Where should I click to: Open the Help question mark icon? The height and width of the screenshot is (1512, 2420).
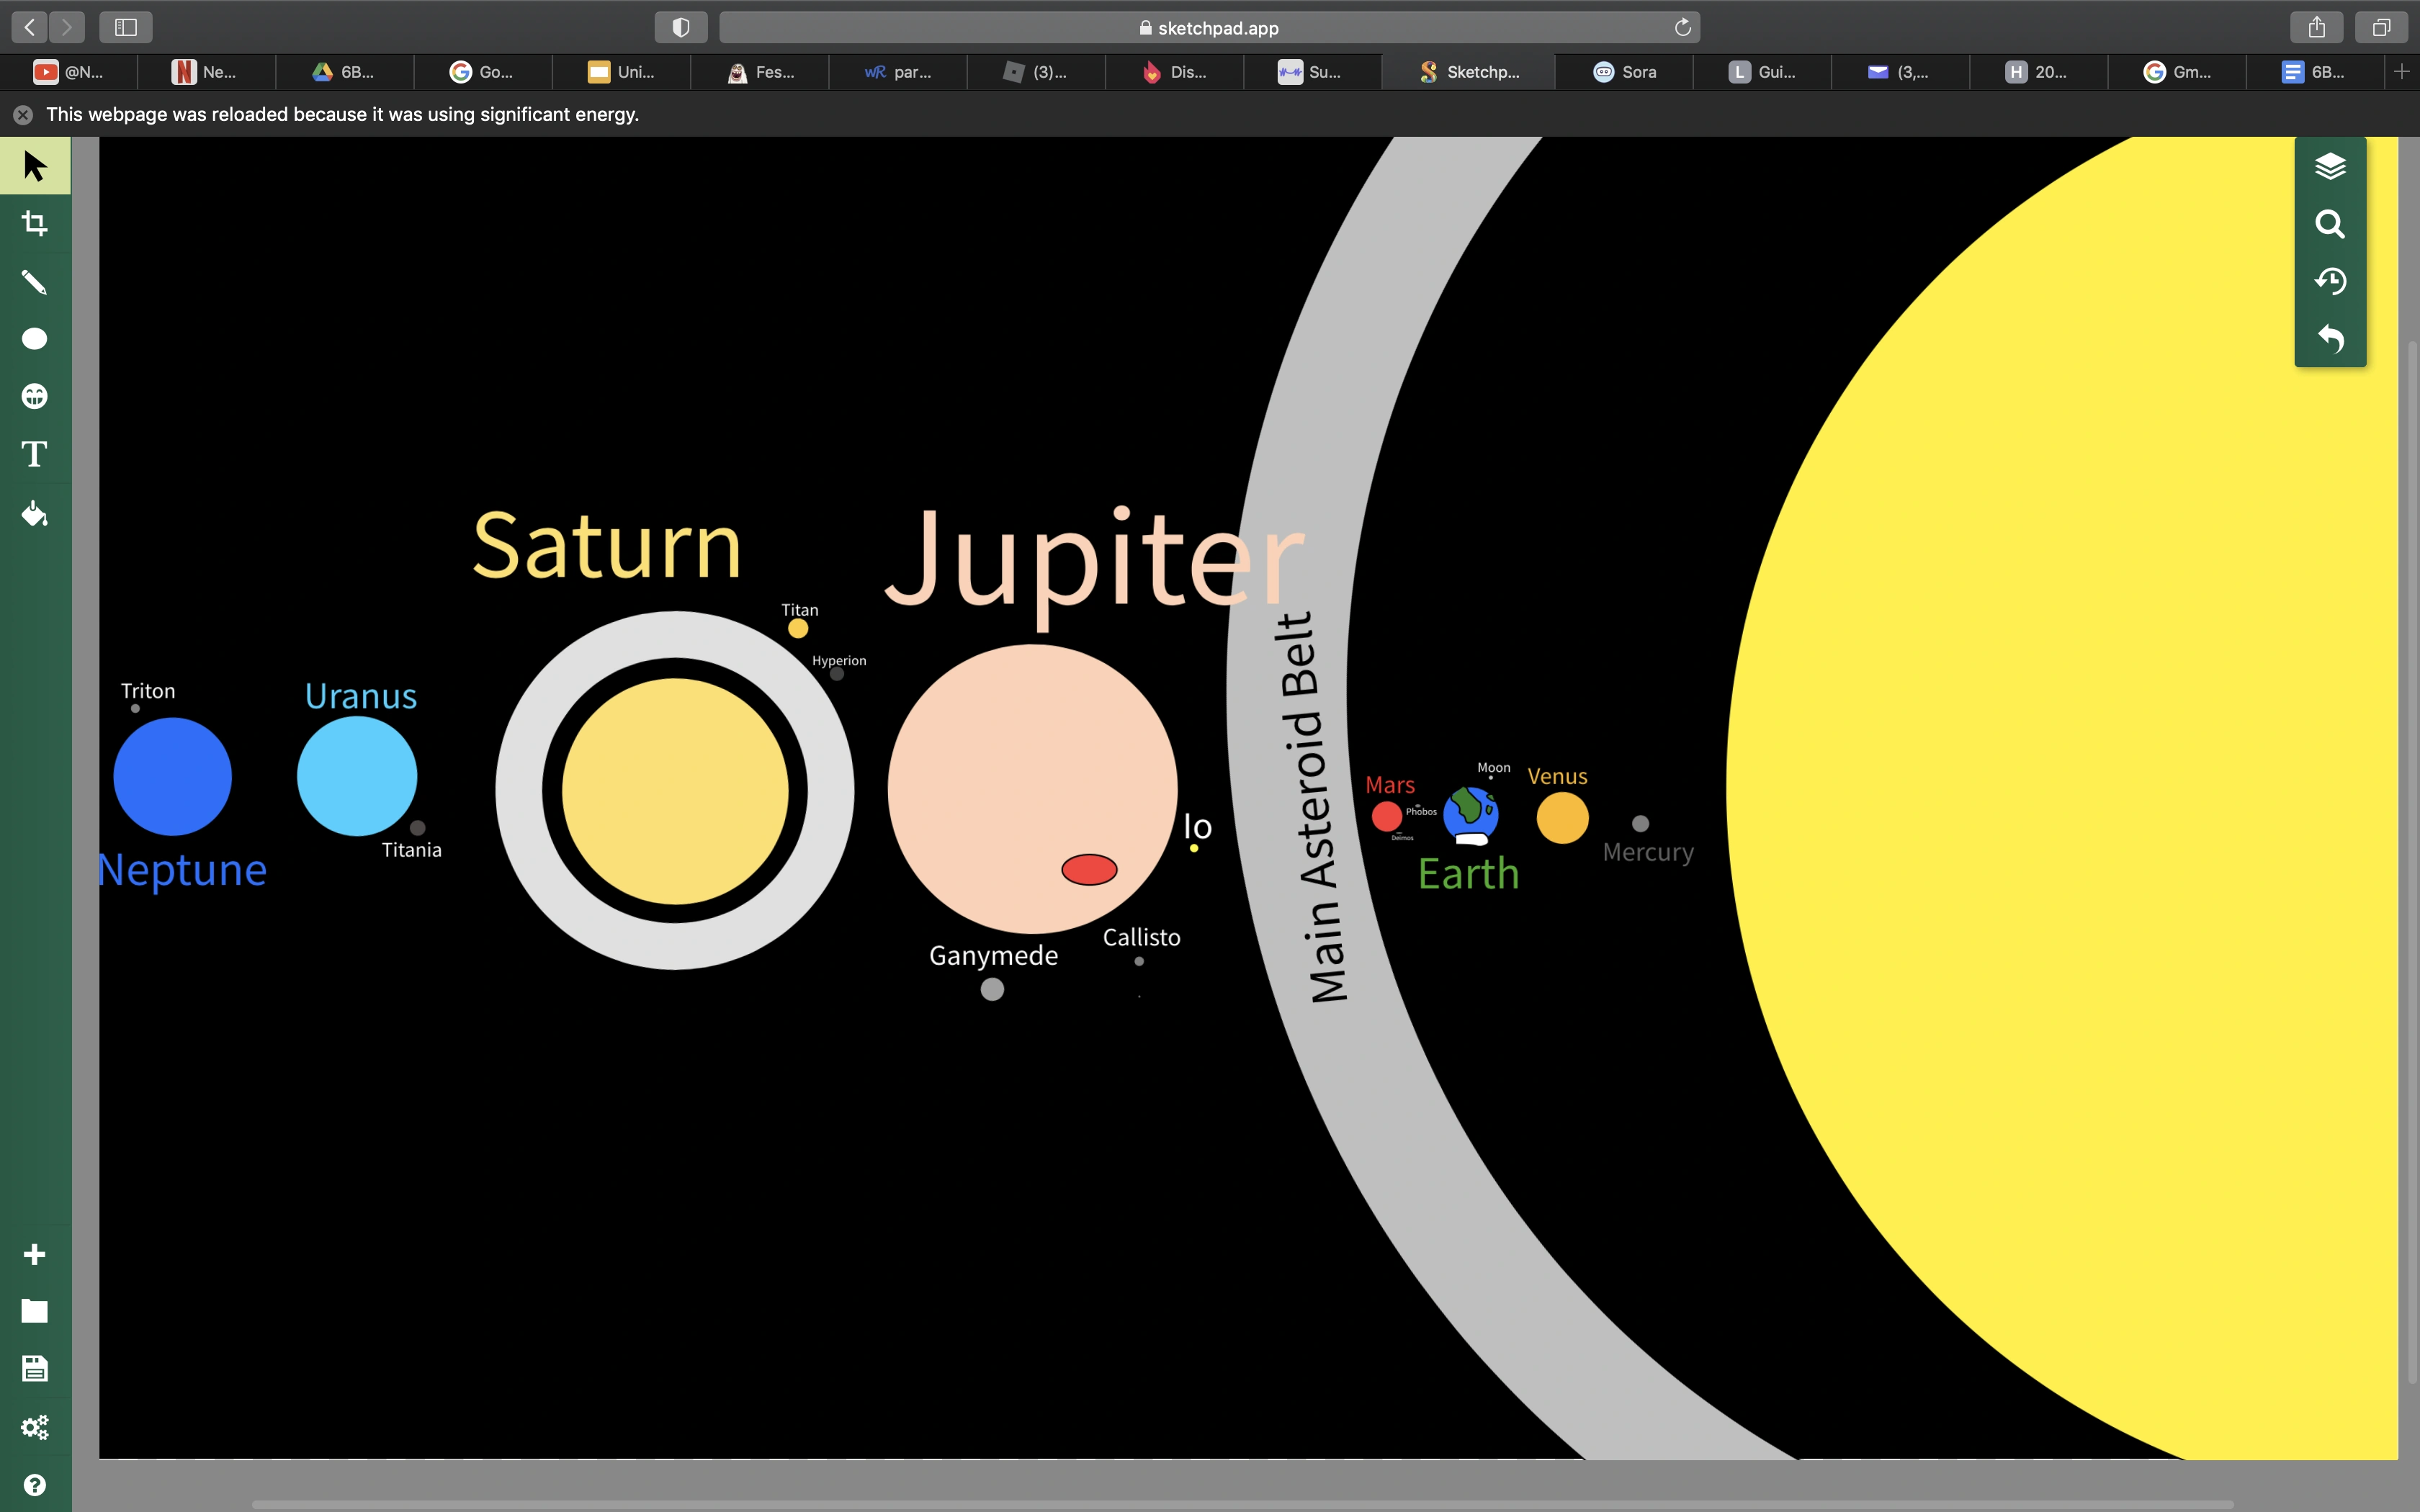point(35,1485)
